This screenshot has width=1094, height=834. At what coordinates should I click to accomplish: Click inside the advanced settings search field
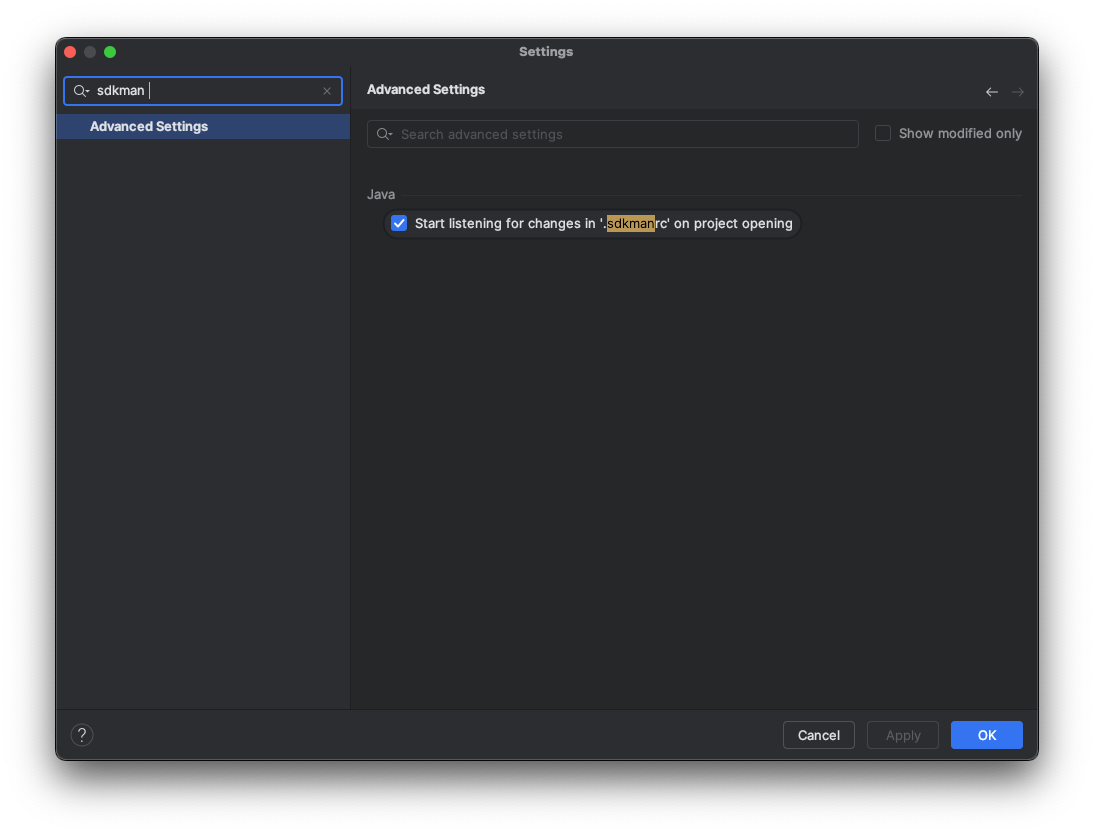click(612, 133)
